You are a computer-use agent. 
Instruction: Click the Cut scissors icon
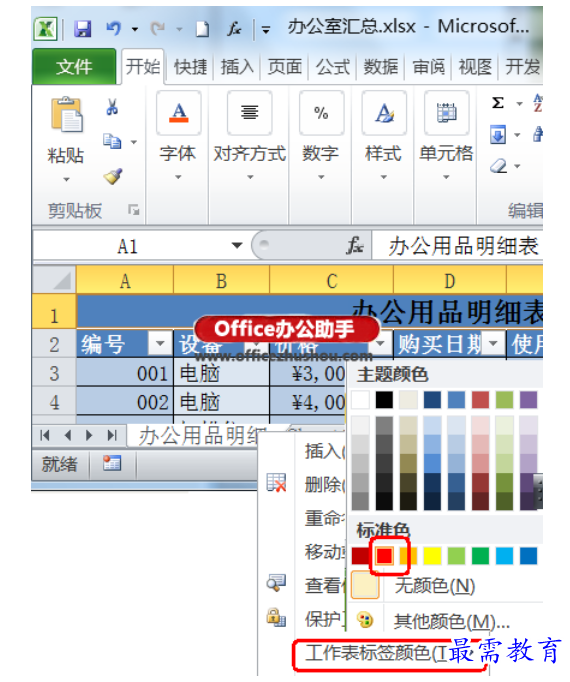tap(112, 107)
